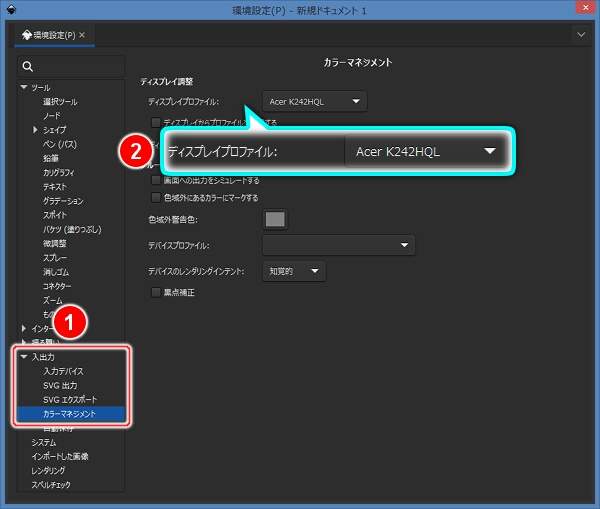Collapse the ツール tree section
Screen dimensions: 600x509
pyautogui.click(x=23, y=88)
